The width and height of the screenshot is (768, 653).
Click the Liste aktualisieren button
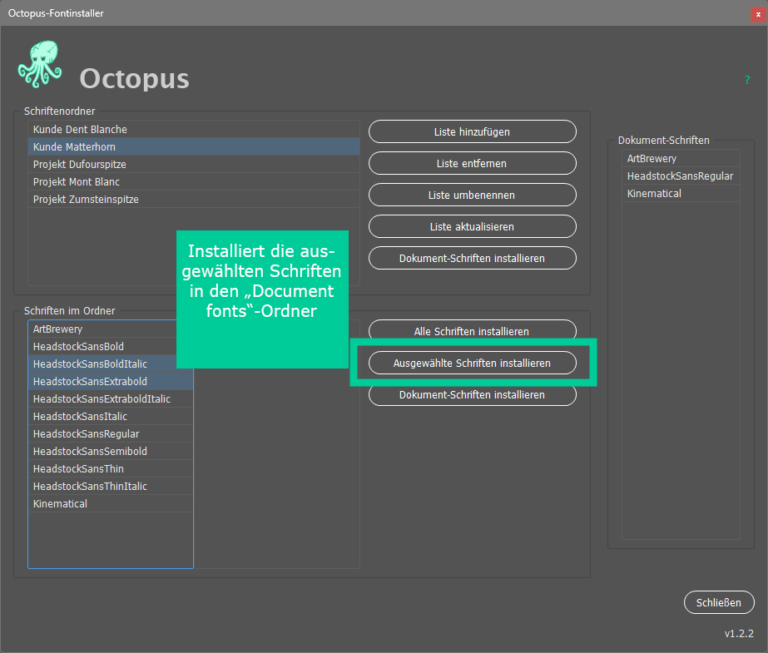click(472, 227)
